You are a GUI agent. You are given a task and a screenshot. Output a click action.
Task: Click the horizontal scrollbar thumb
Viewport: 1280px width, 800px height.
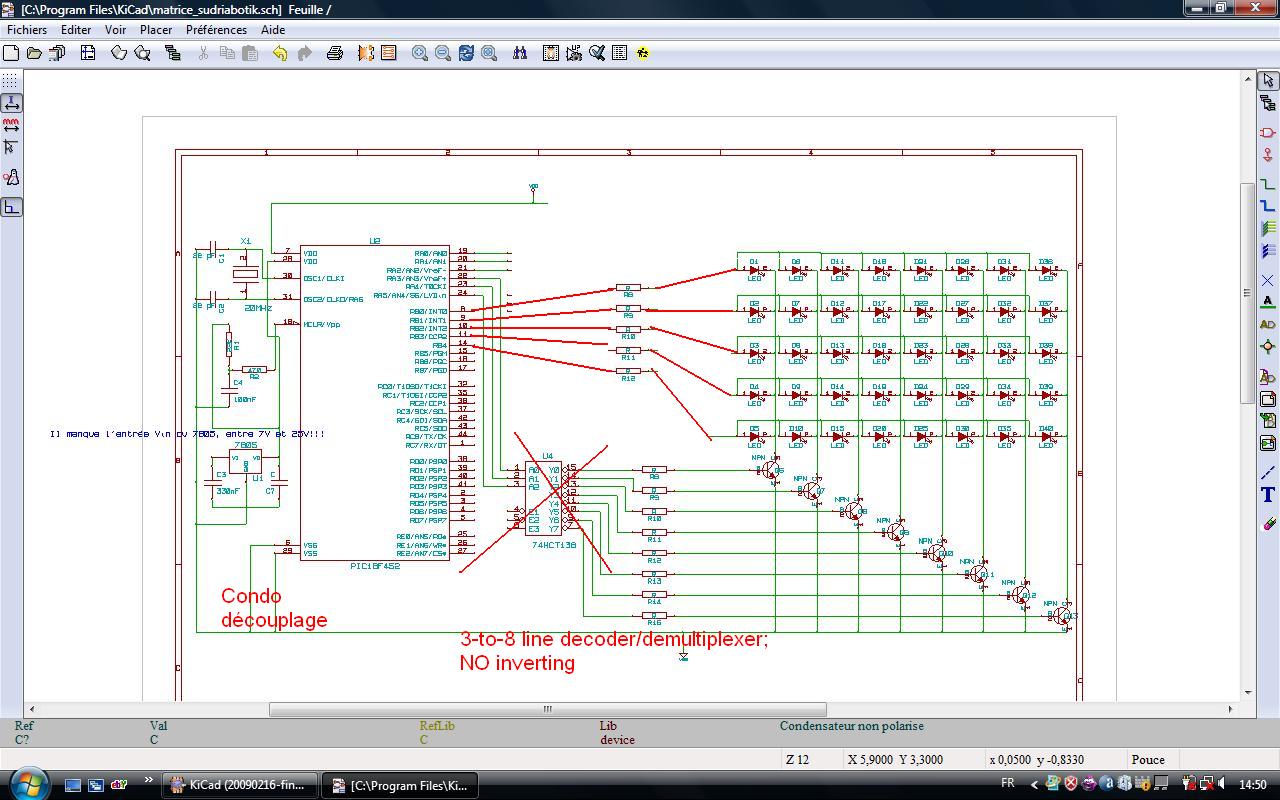547,709
